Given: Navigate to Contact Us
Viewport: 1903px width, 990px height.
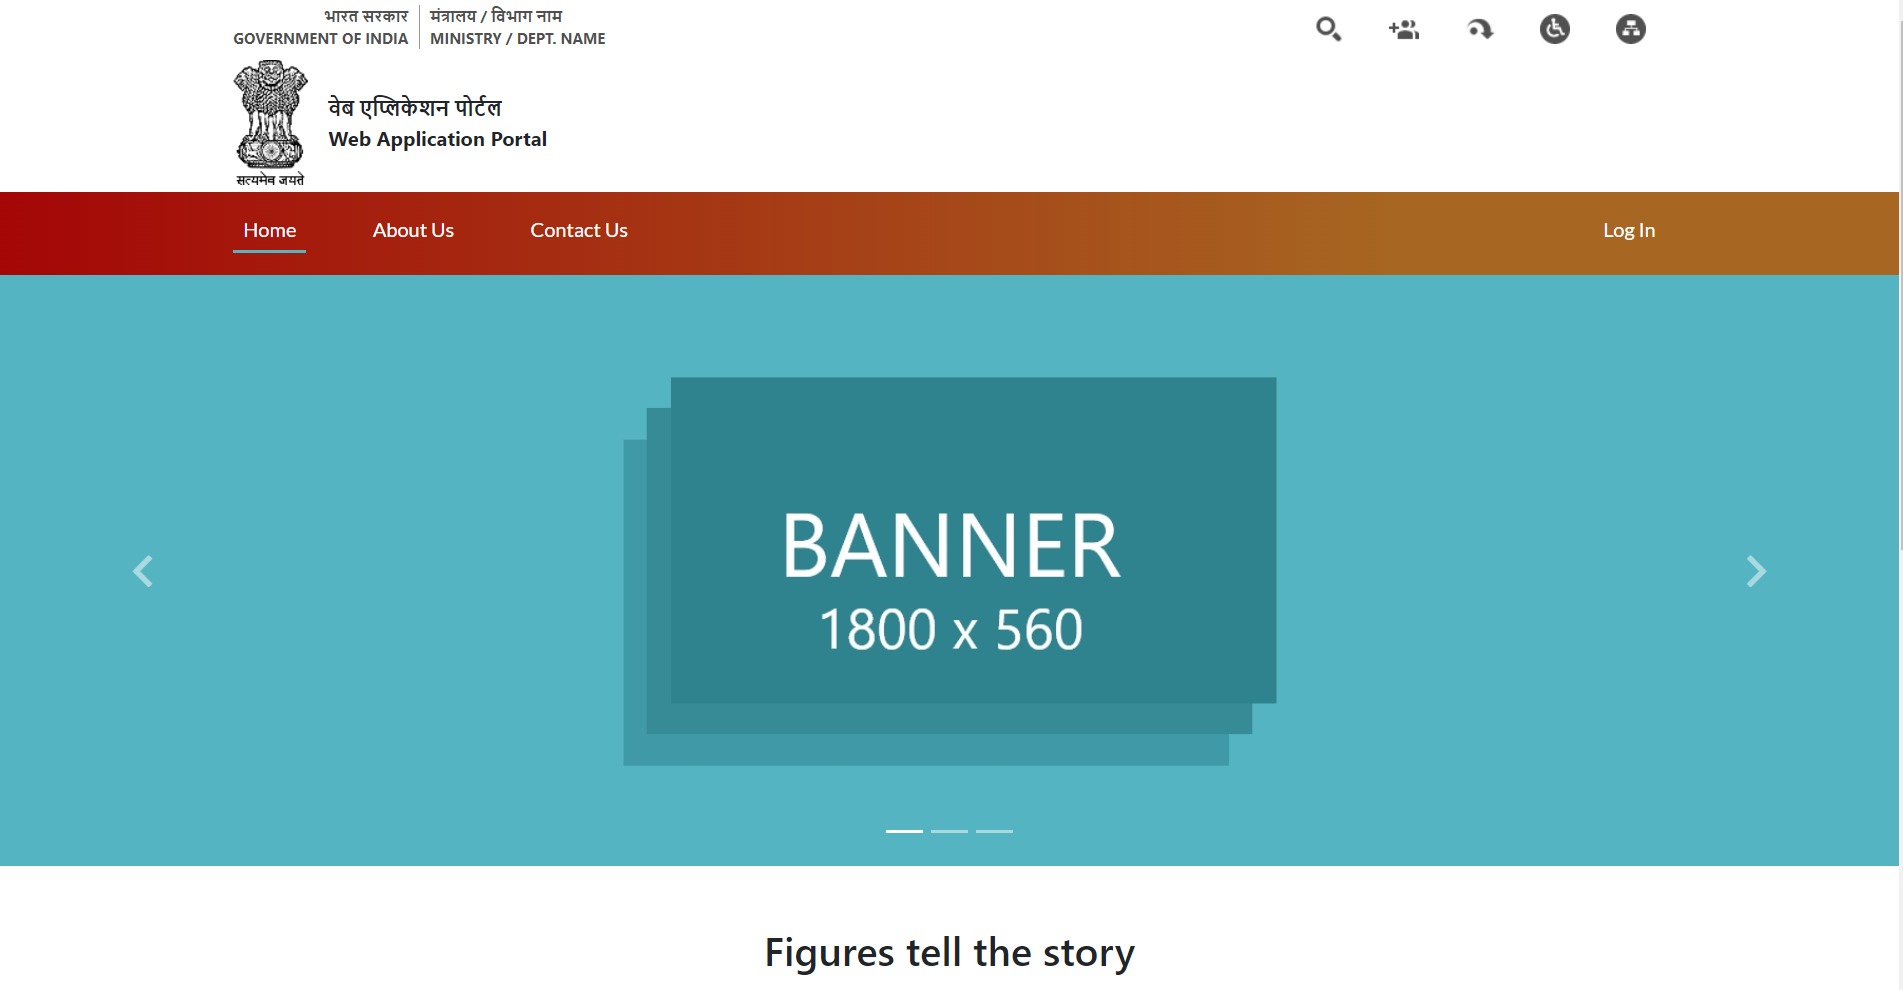Looking at the screenshot, I should (579, 230).
